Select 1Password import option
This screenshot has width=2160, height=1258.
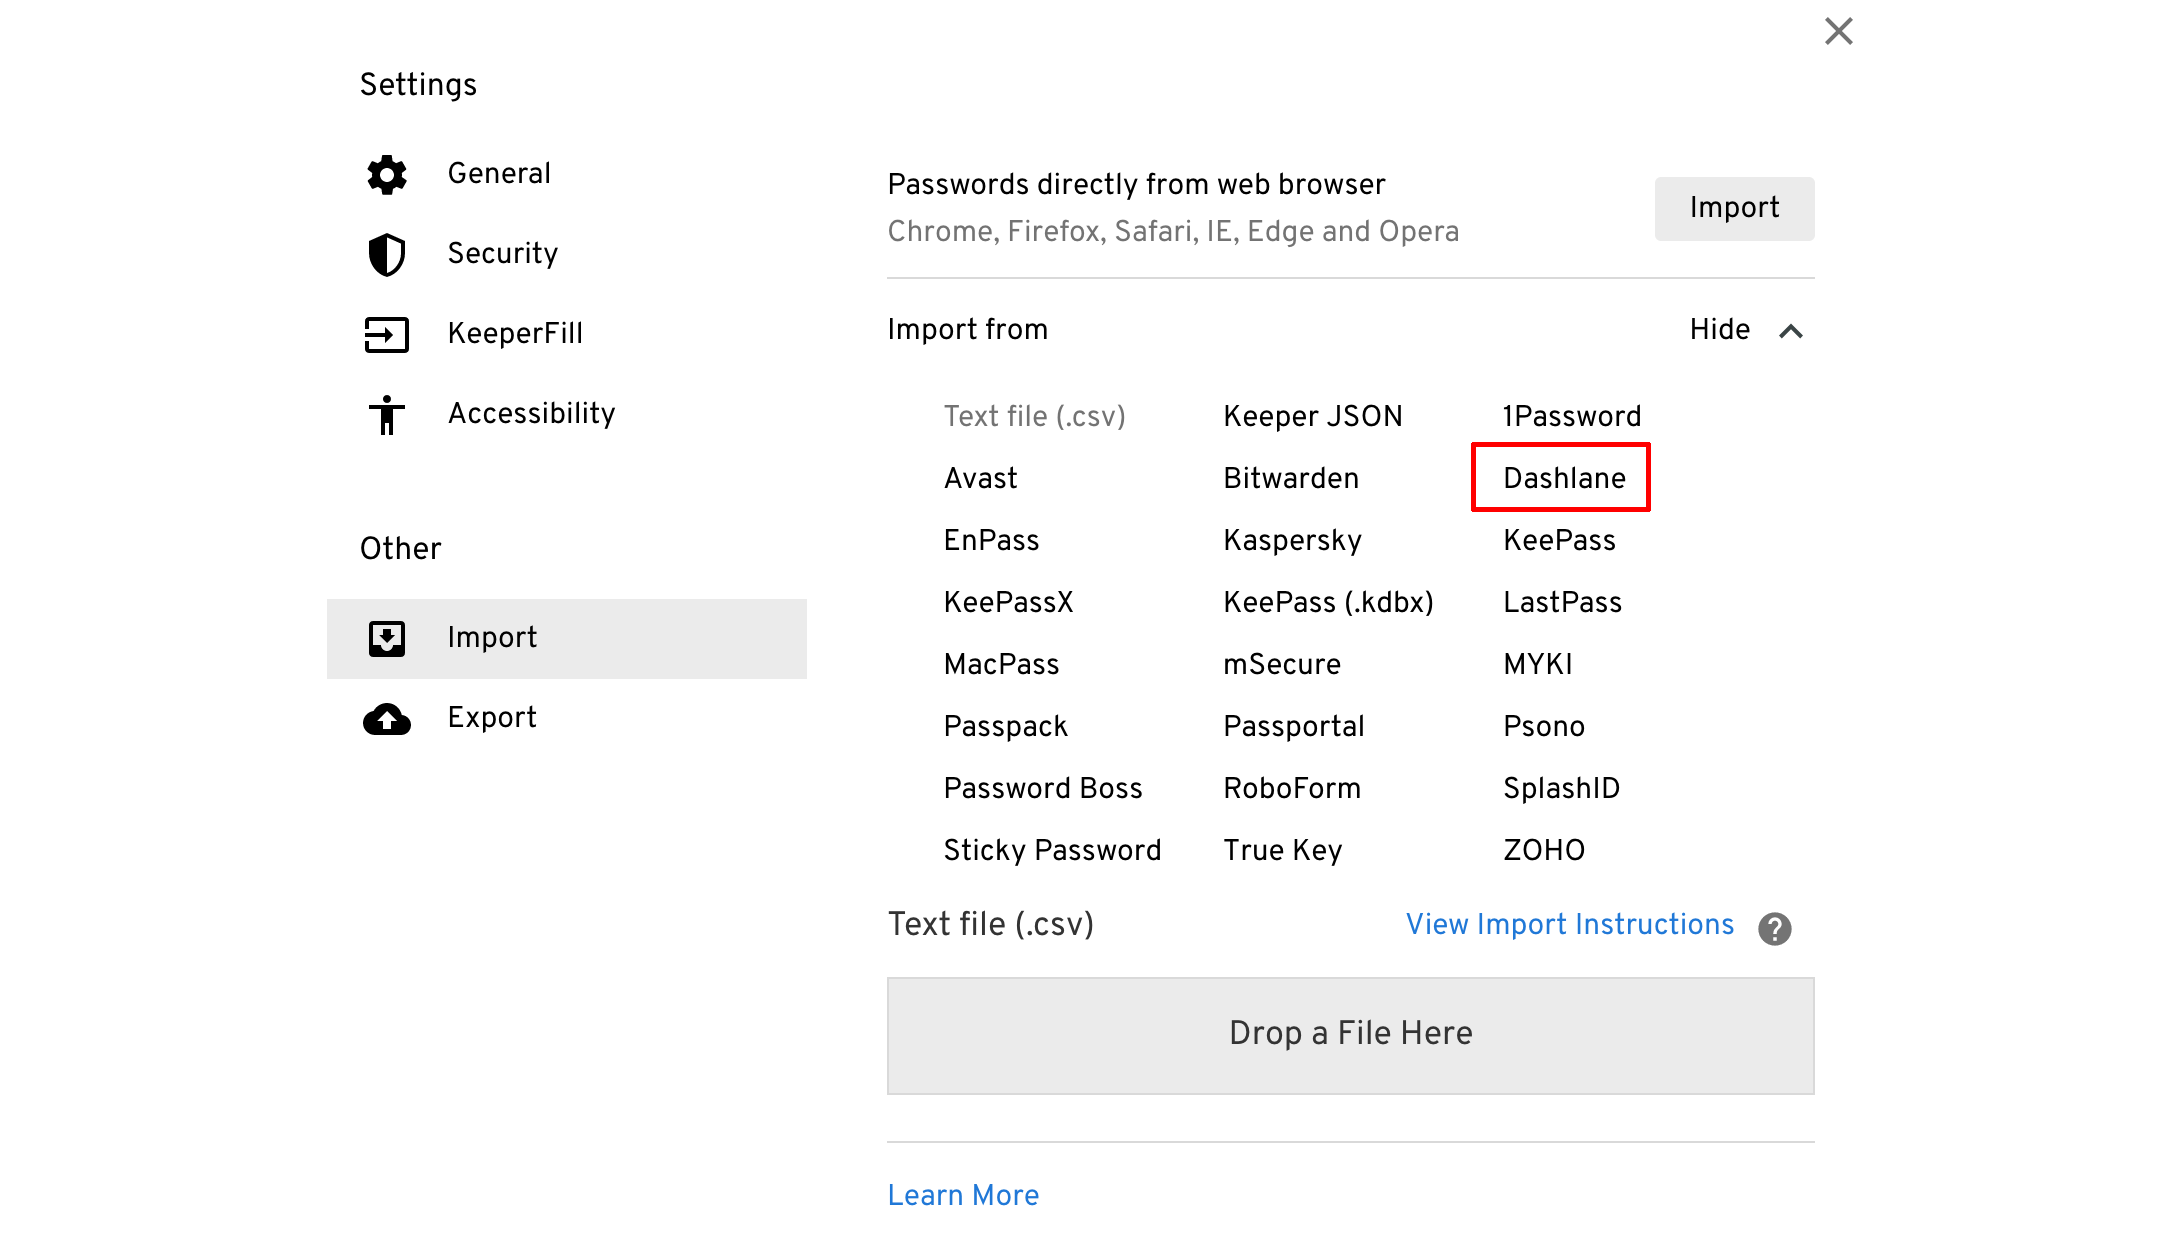tap(1572, 416)
